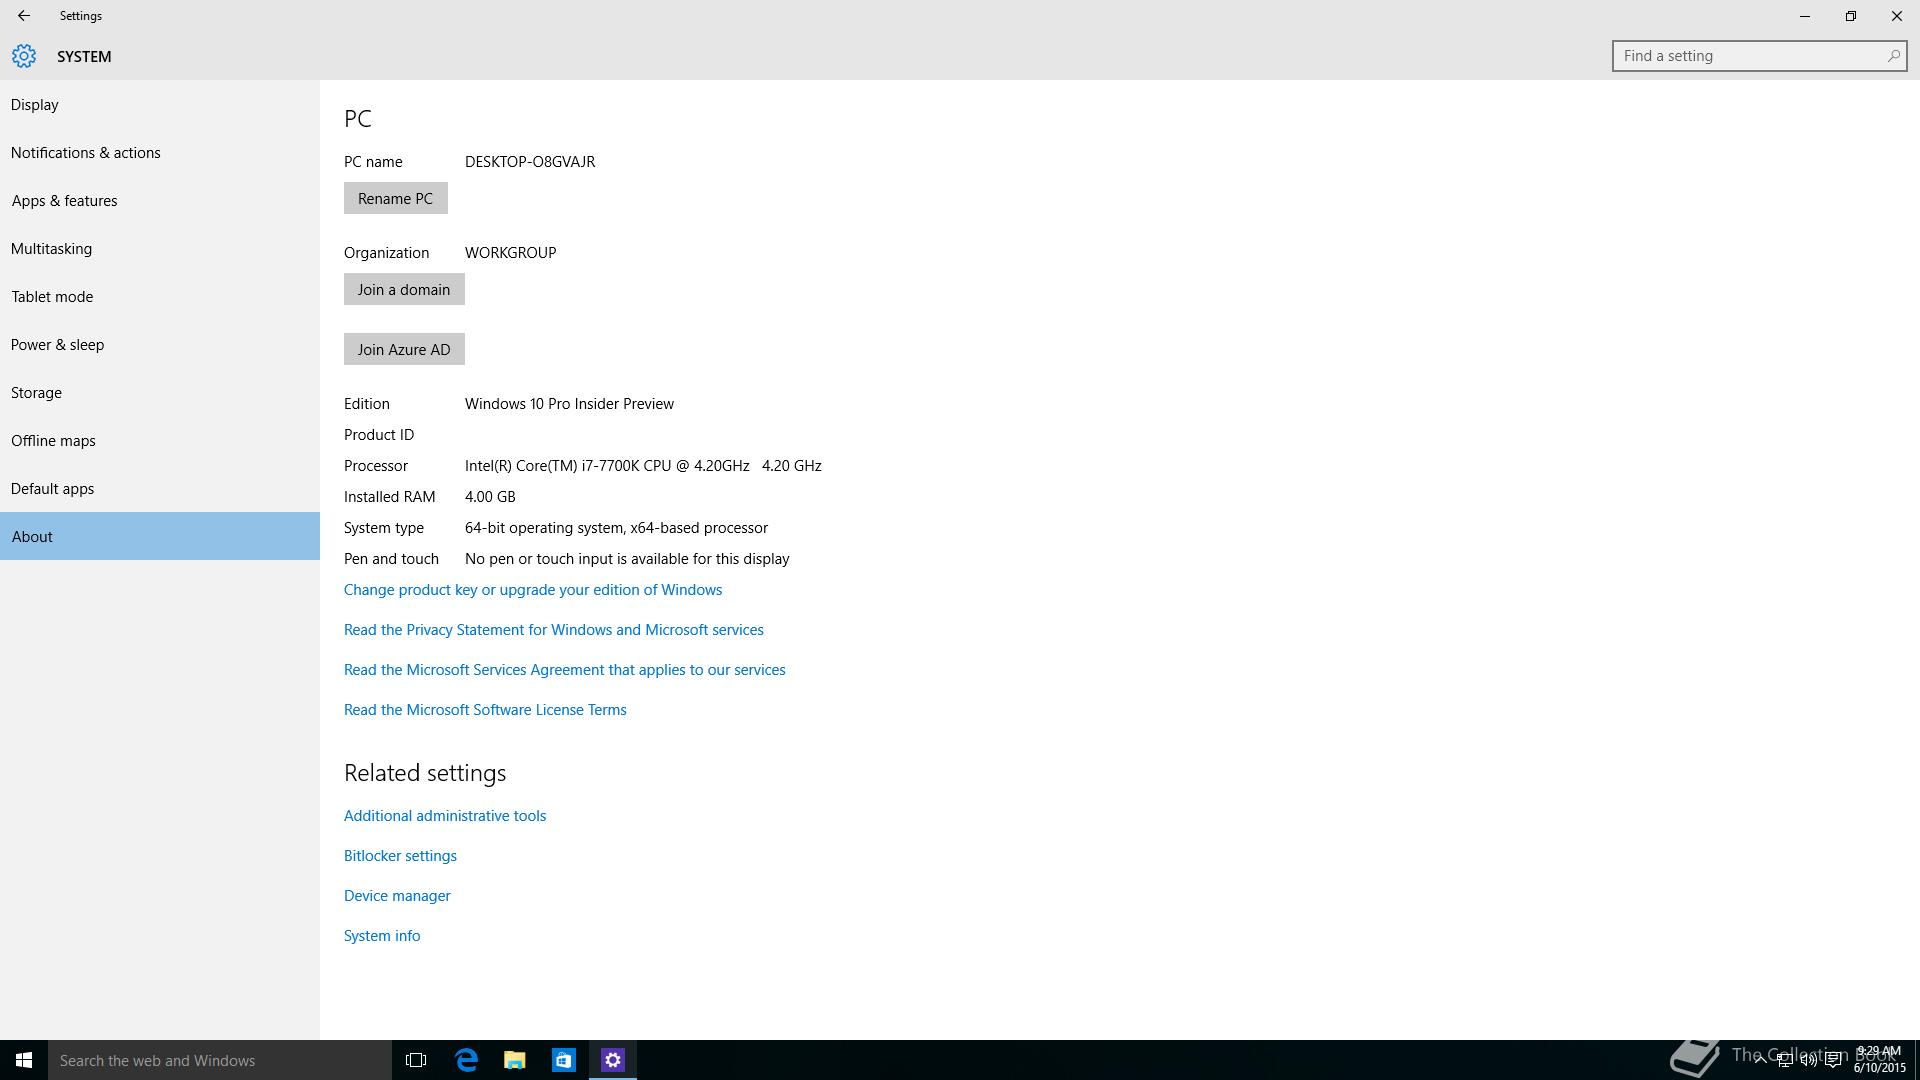Click PC name value DESKTOP-O8GVAJR
Screen dimensions: 1920x1080
(x=530, y=162)
